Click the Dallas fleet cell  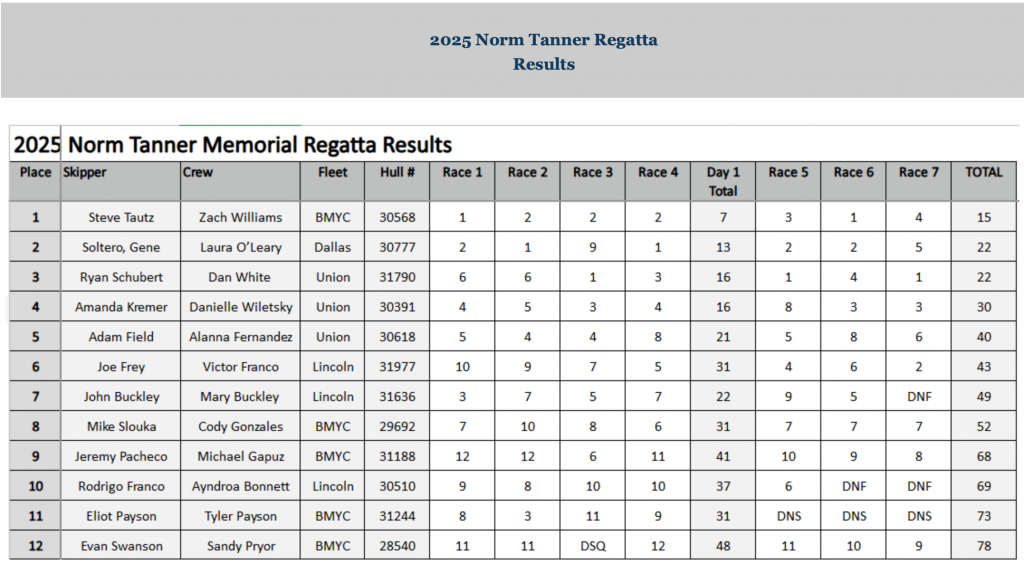point(332,247)
